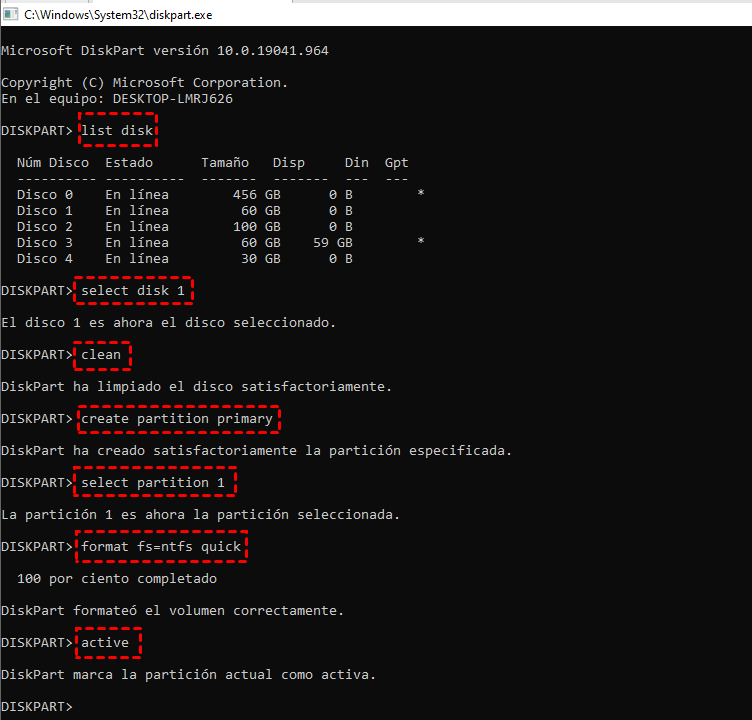Click the 'clean' command text
Viewport: 752px width, 720px height.
(101, 354)
